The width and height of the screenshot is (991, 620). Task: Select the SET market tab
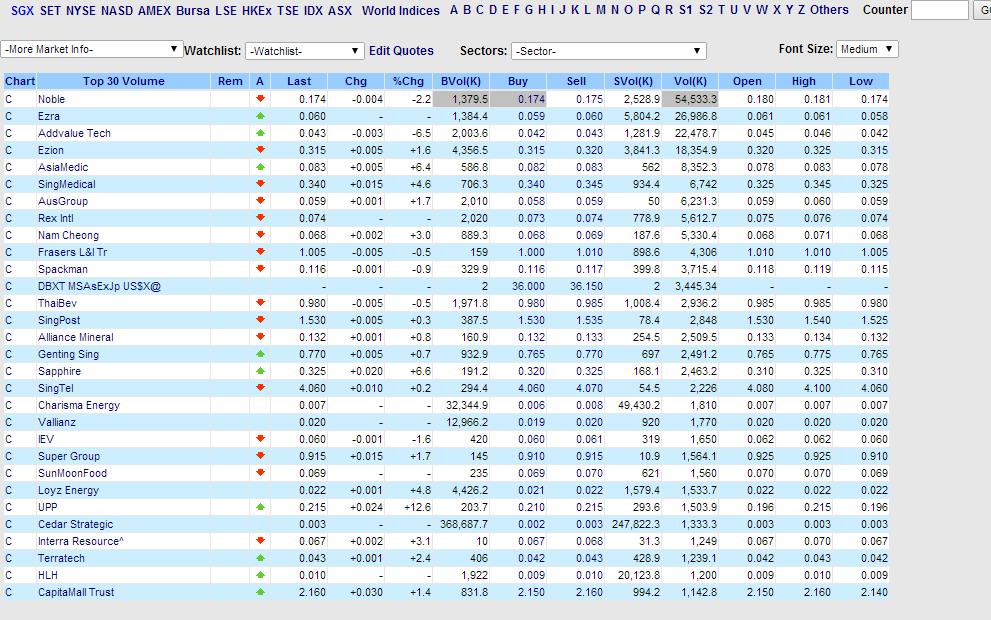(x=51, y=11)
